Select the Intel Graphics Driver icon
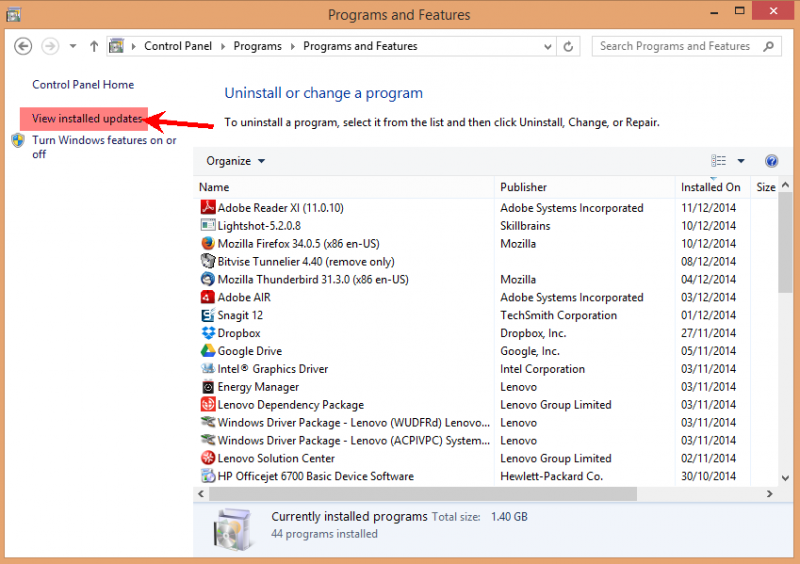Screen dimensions: 800x564 pos(208,369)
